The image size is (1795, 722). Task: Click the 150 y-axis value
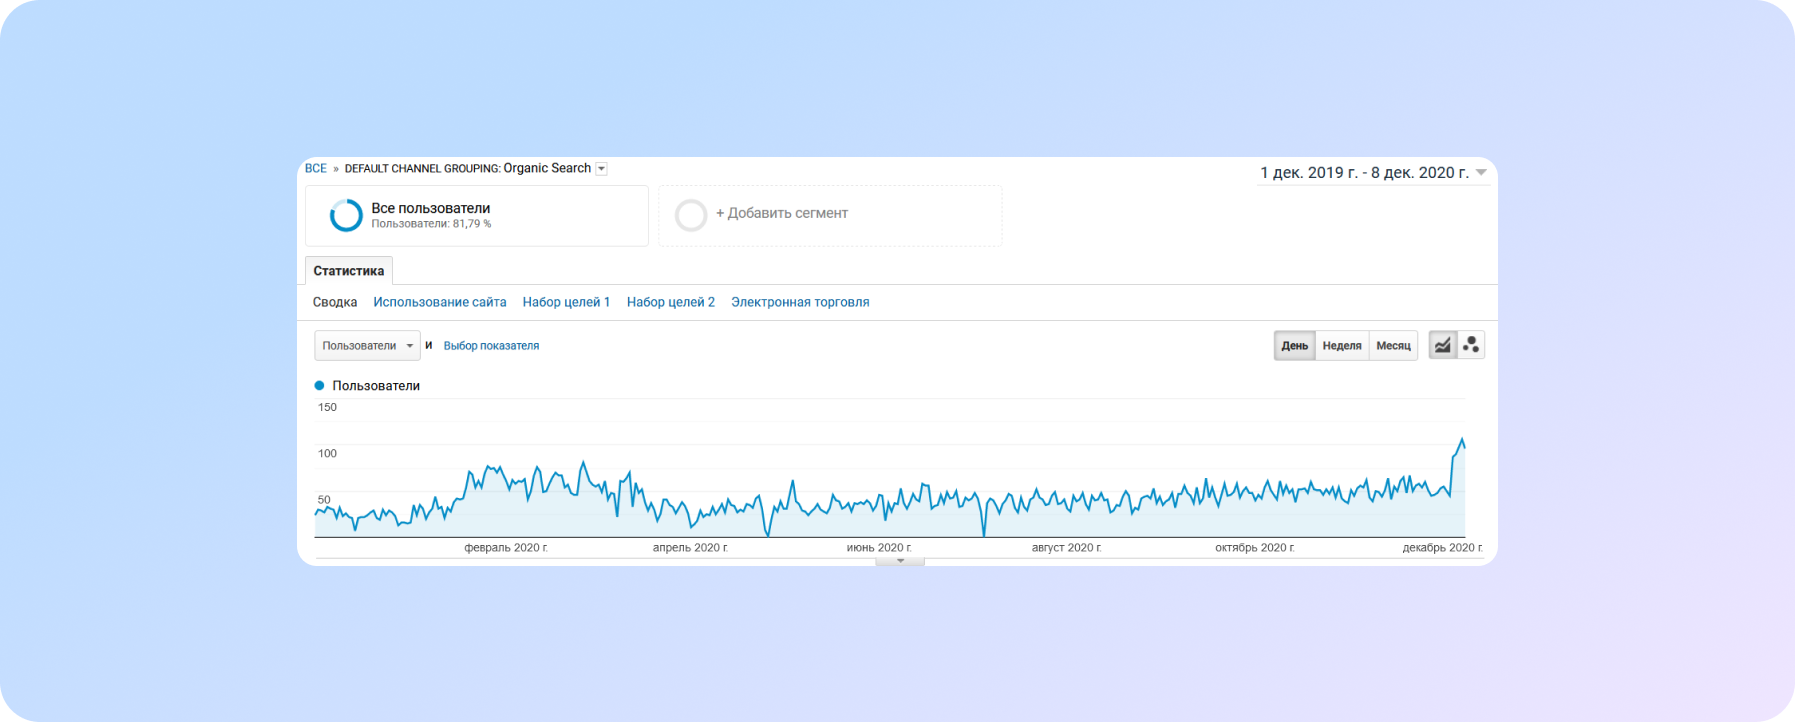327,407
